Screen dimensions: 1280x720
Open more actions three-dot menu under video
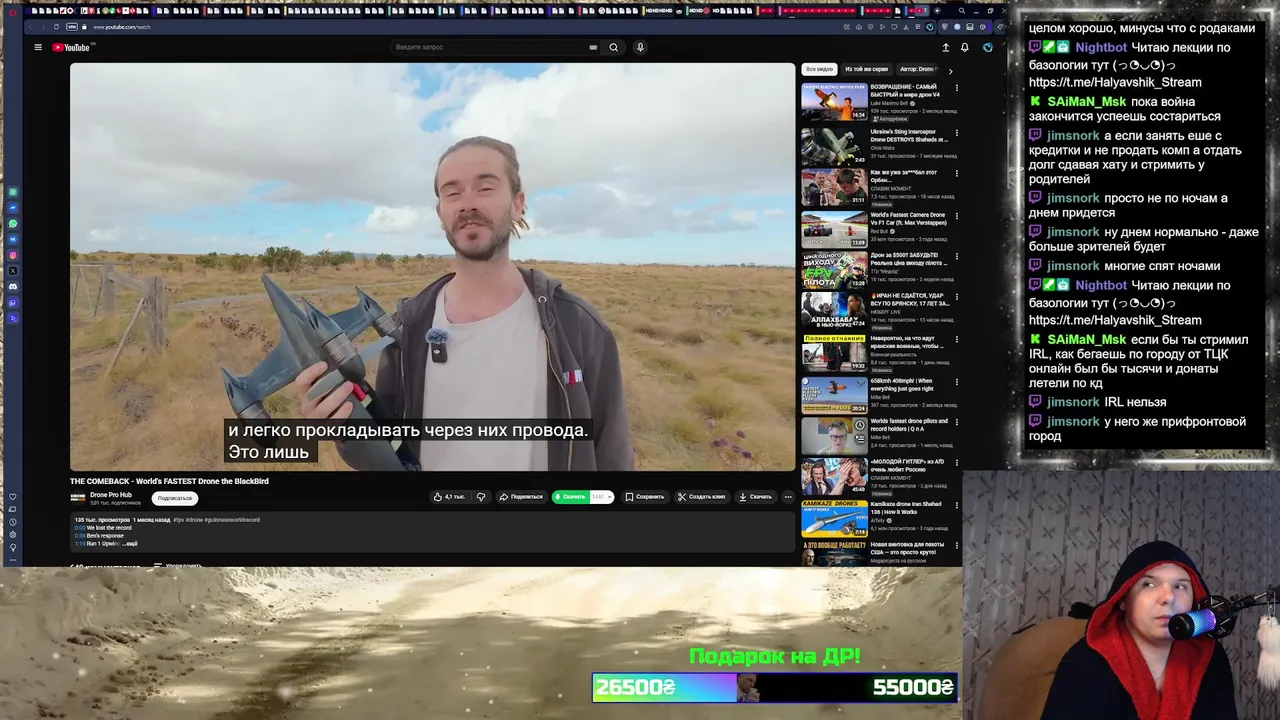click(x=788, y=497)
